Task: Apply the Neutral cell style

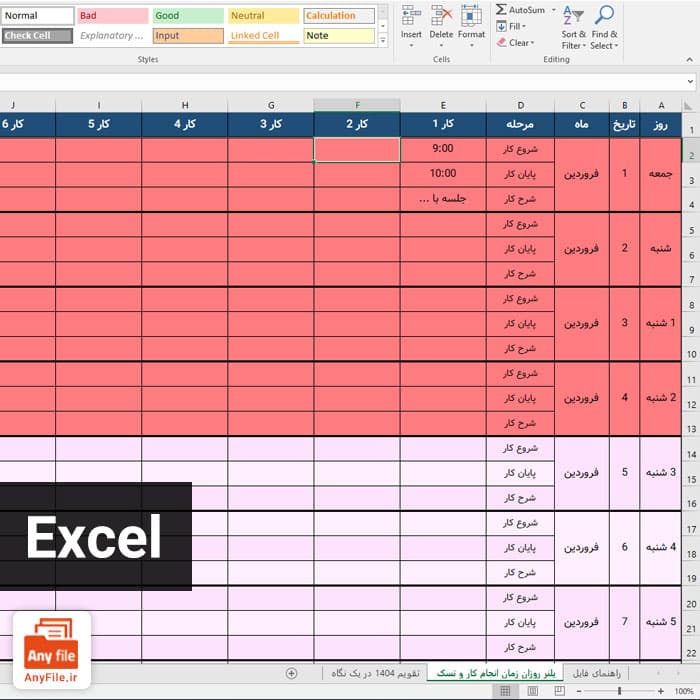Action: click(263, 16)
